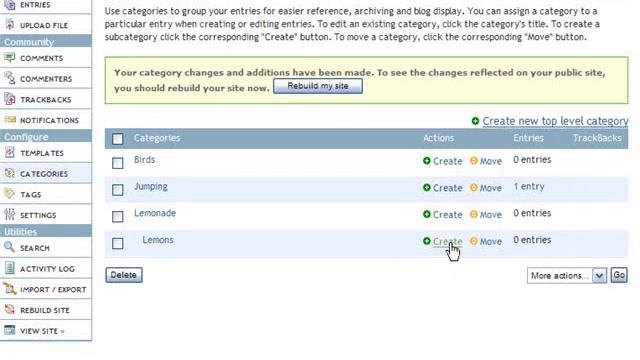Screen dimensions: 640x360
Task: Click the Notifications envelope icon
Action: click(x=10, y=120)
